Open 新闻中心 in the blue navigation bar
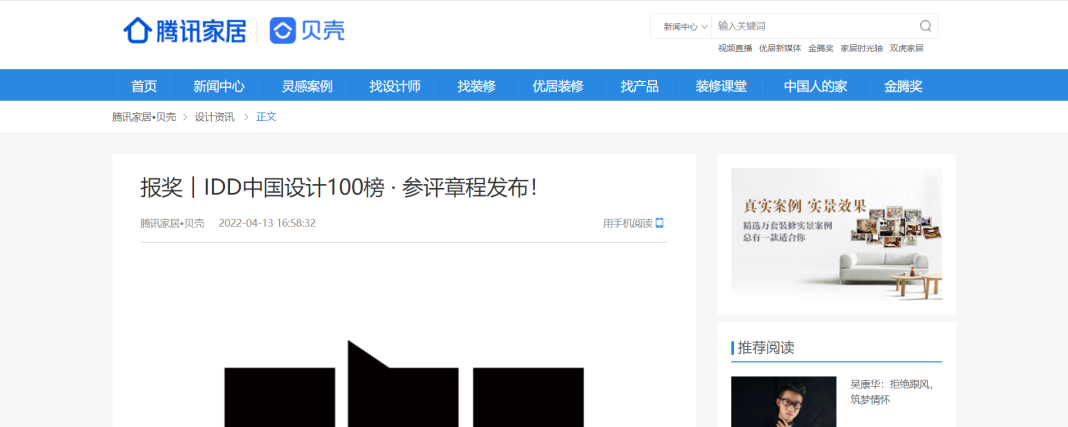 click(x=219, y=86)
